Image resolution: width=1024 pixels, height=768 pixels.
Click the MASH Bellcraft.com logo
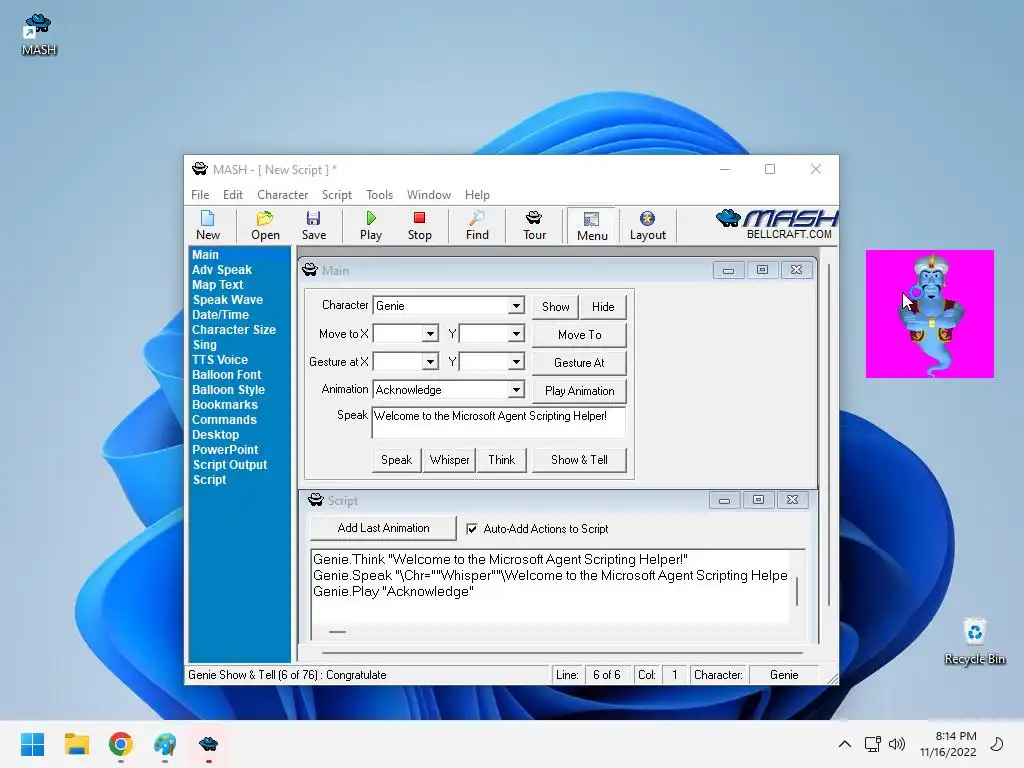coord(777,224)
